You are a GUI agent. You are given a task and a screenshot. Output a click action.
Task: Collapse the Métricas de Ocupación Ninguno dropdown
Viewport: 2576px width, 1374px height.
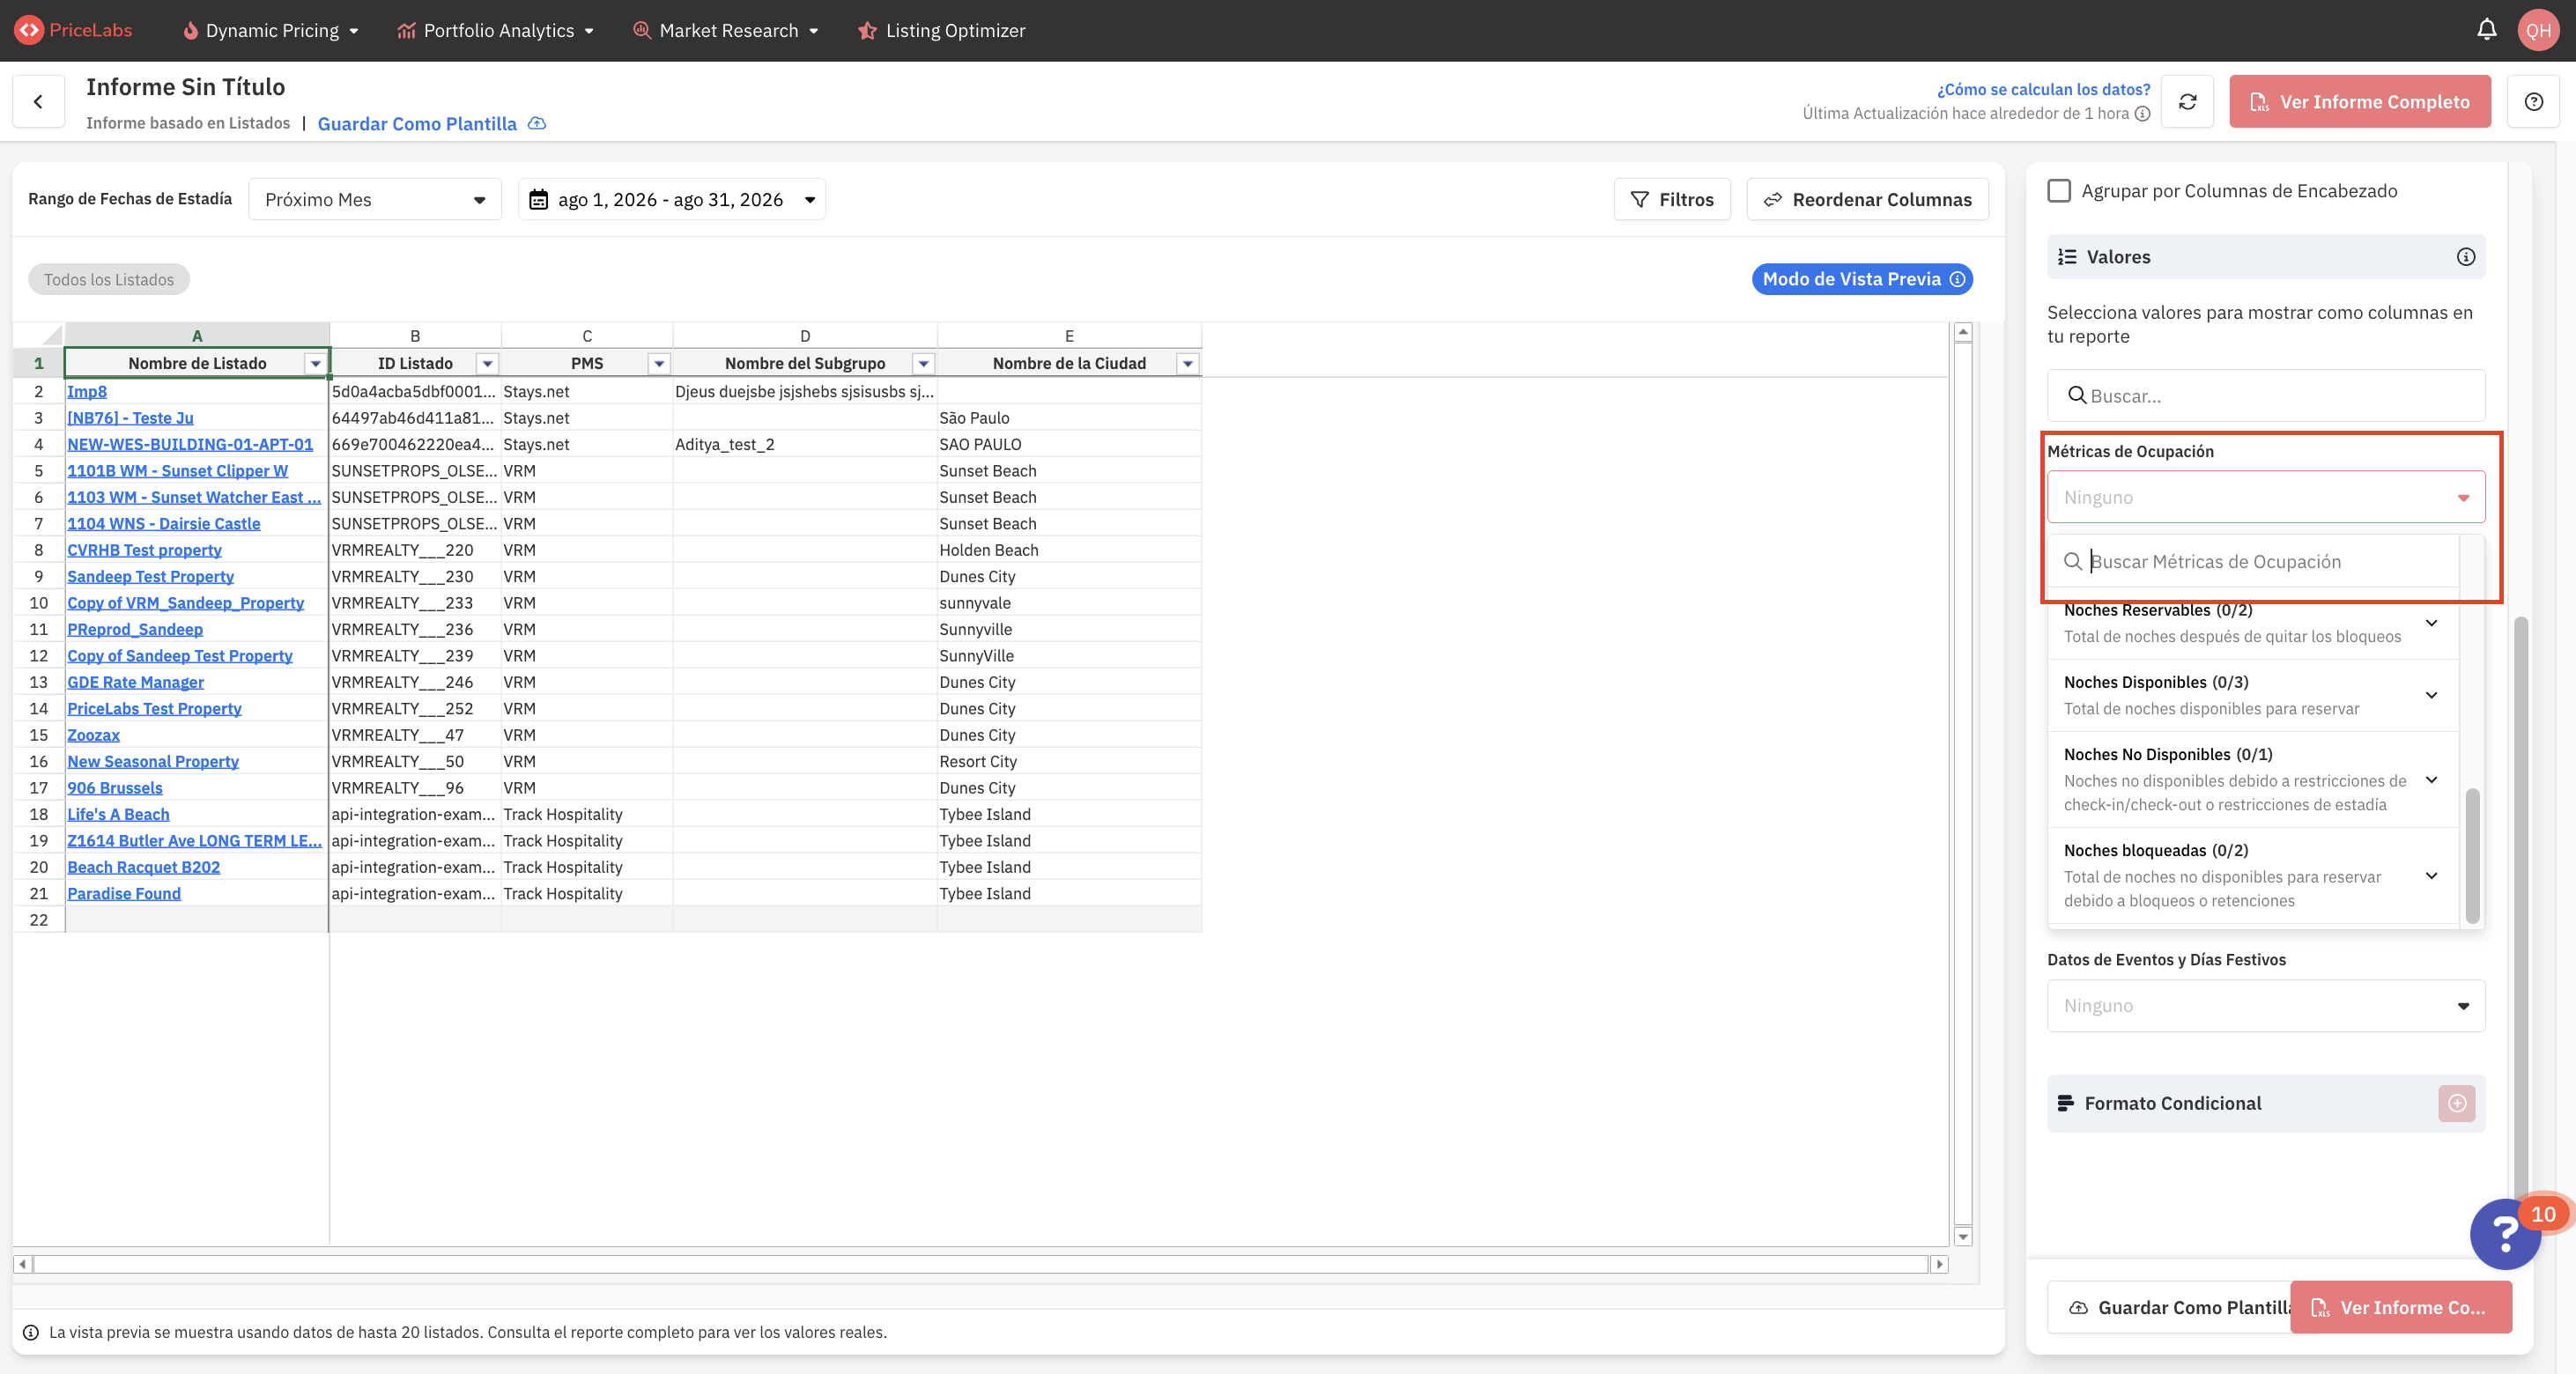[2265, 497]
